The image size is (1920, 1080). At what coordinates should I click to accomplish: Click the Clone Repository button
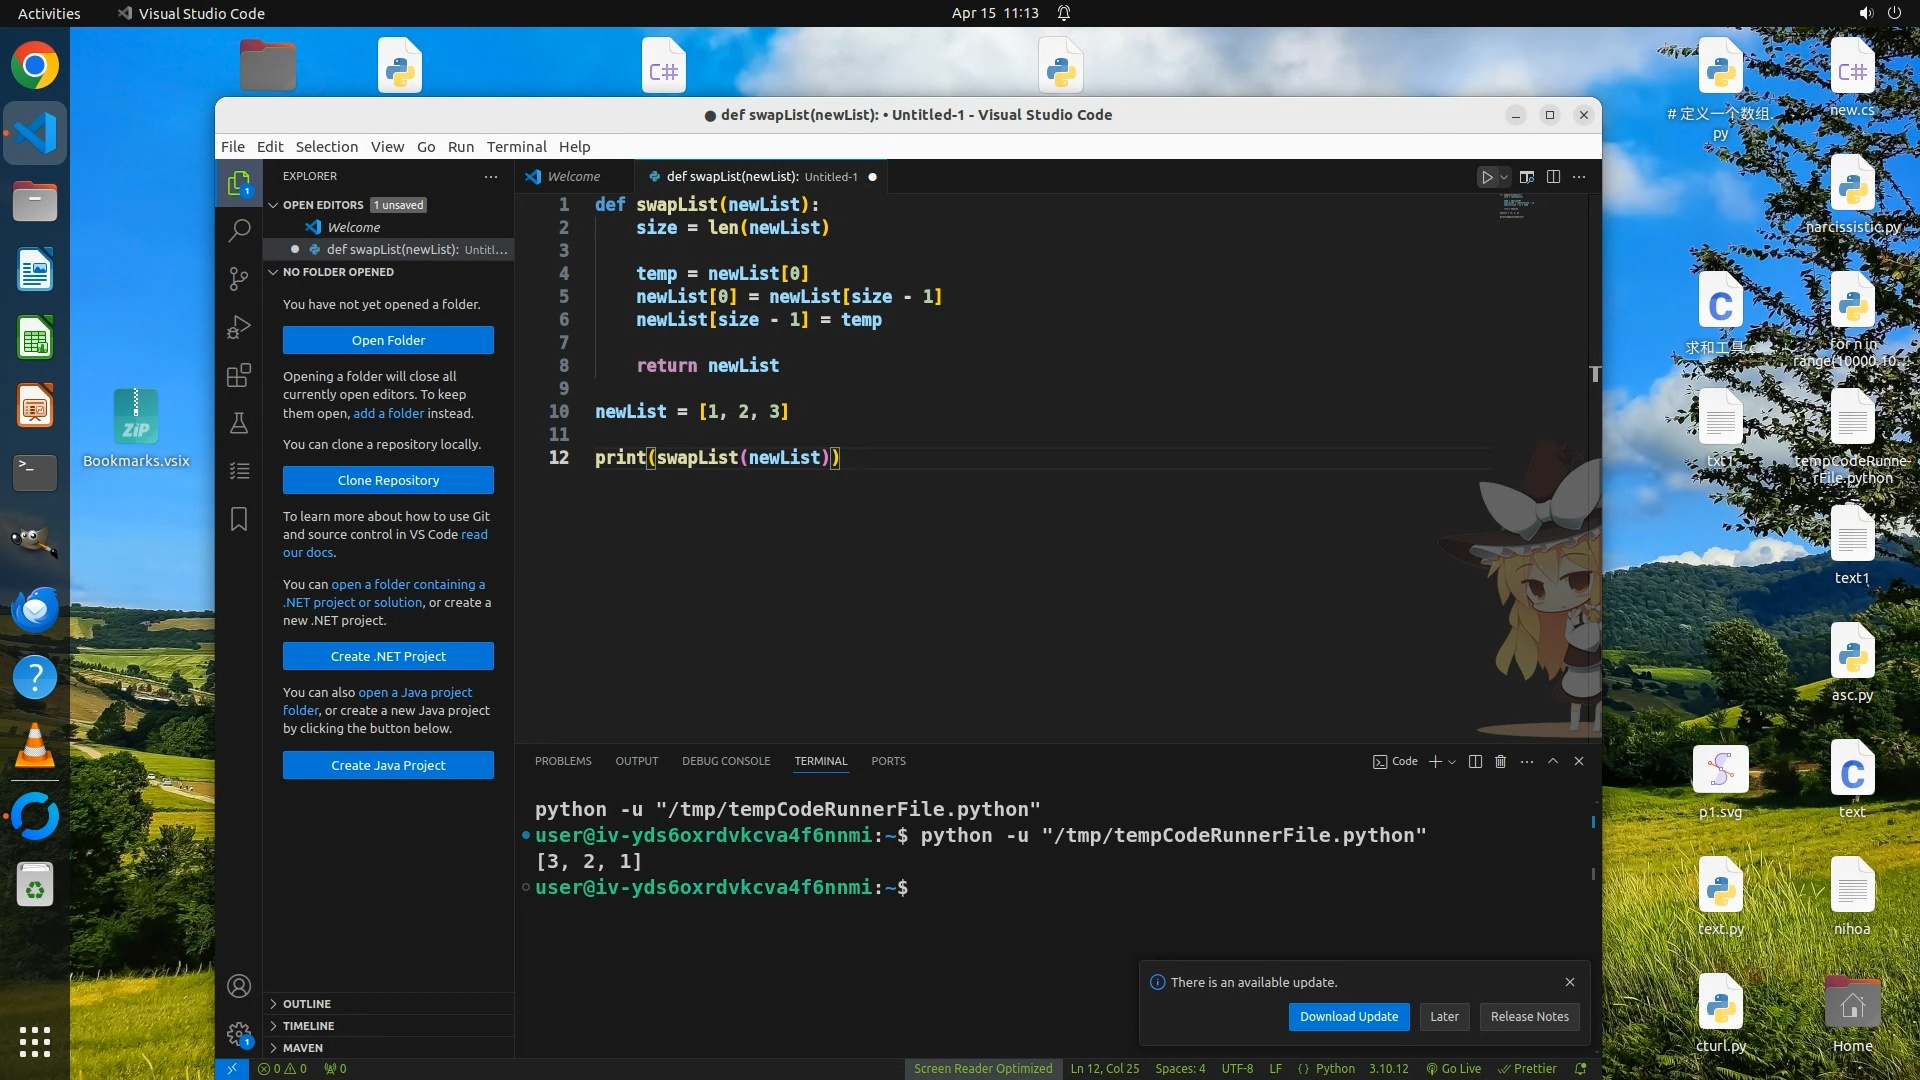pos(388,481)
